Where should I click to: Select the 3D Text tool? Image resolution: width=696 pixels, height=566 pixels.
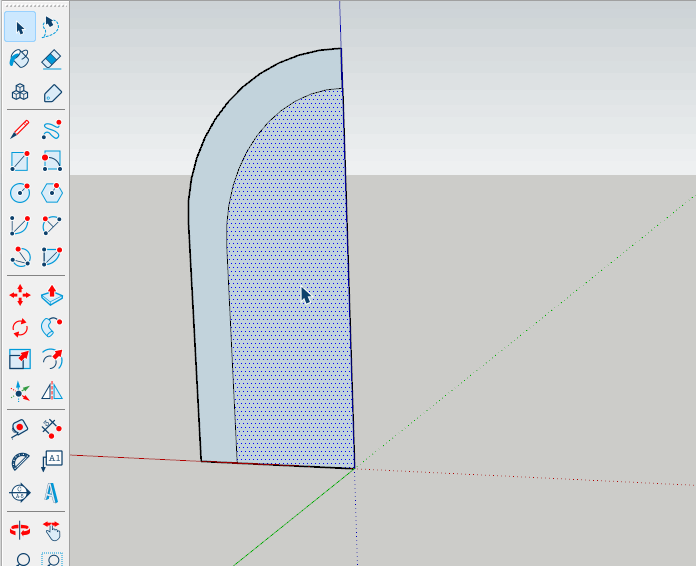click(51, 493)
